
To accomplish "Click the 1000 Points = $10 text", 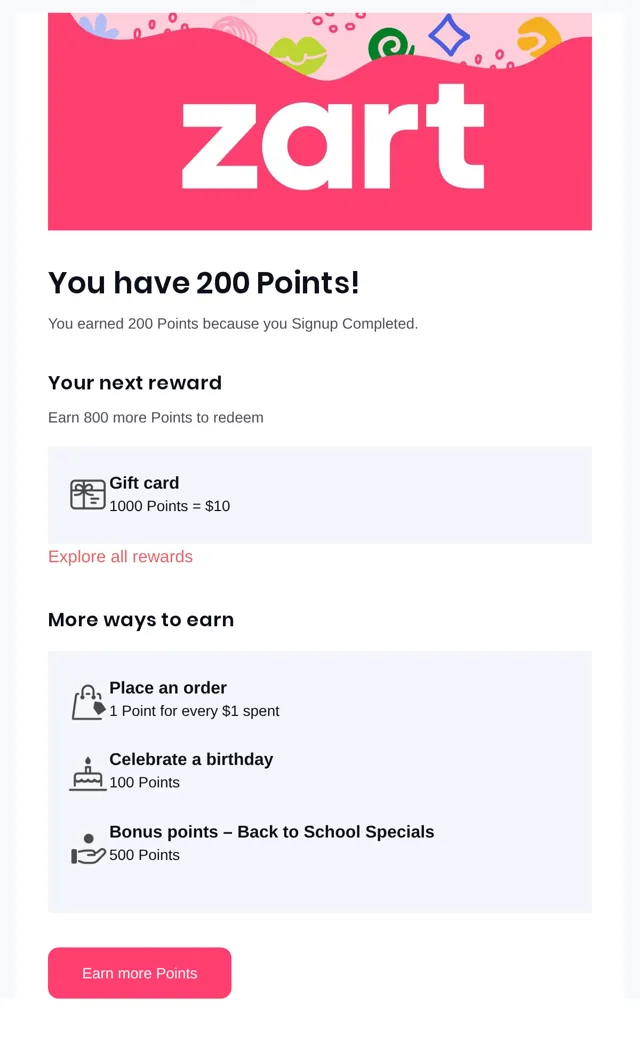I will click(170, 506).
